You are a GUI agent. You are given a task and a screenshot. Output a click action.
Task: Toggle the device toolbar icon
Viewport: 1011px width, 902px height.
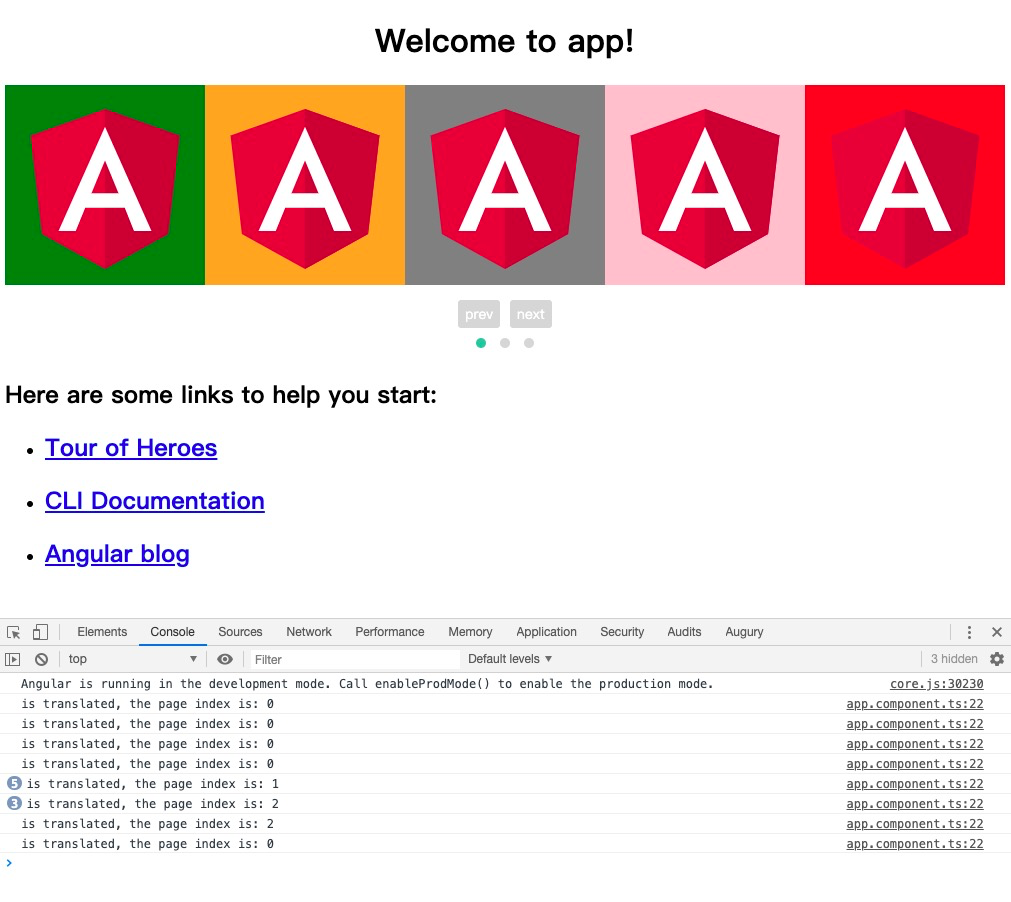pos(39,632)
